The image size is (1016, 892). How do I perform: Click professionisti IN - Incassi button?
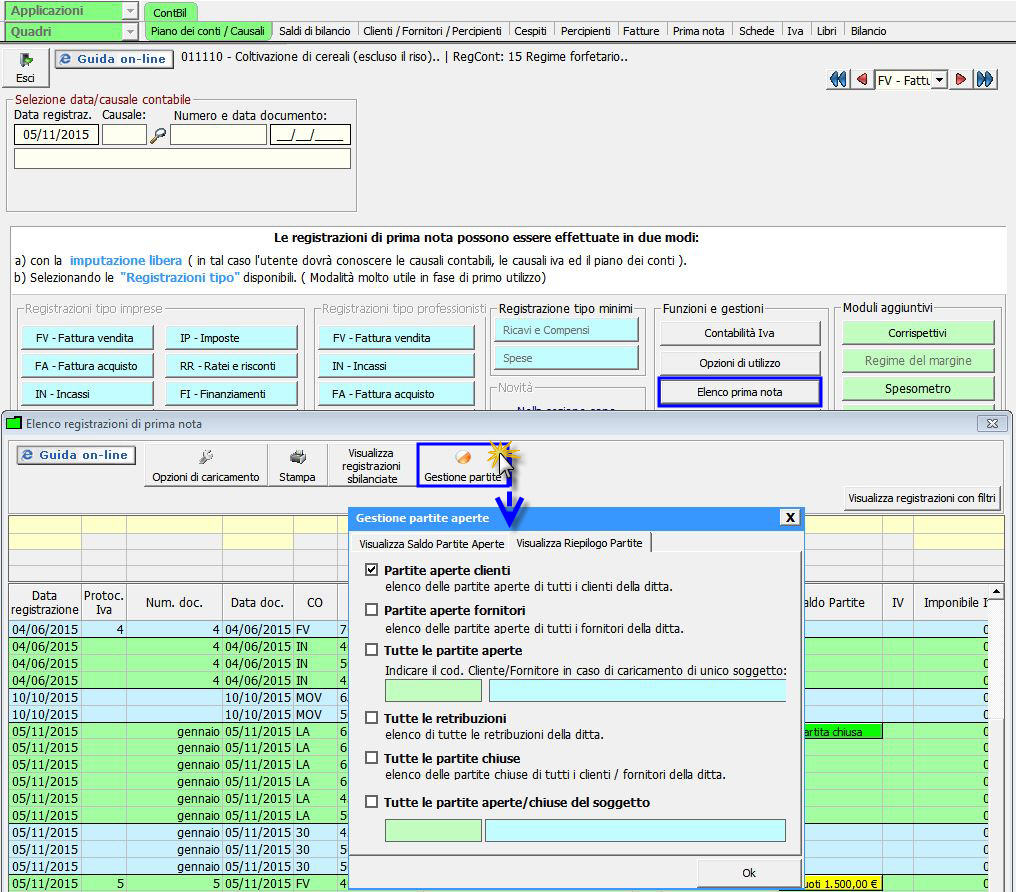[396, 366]
